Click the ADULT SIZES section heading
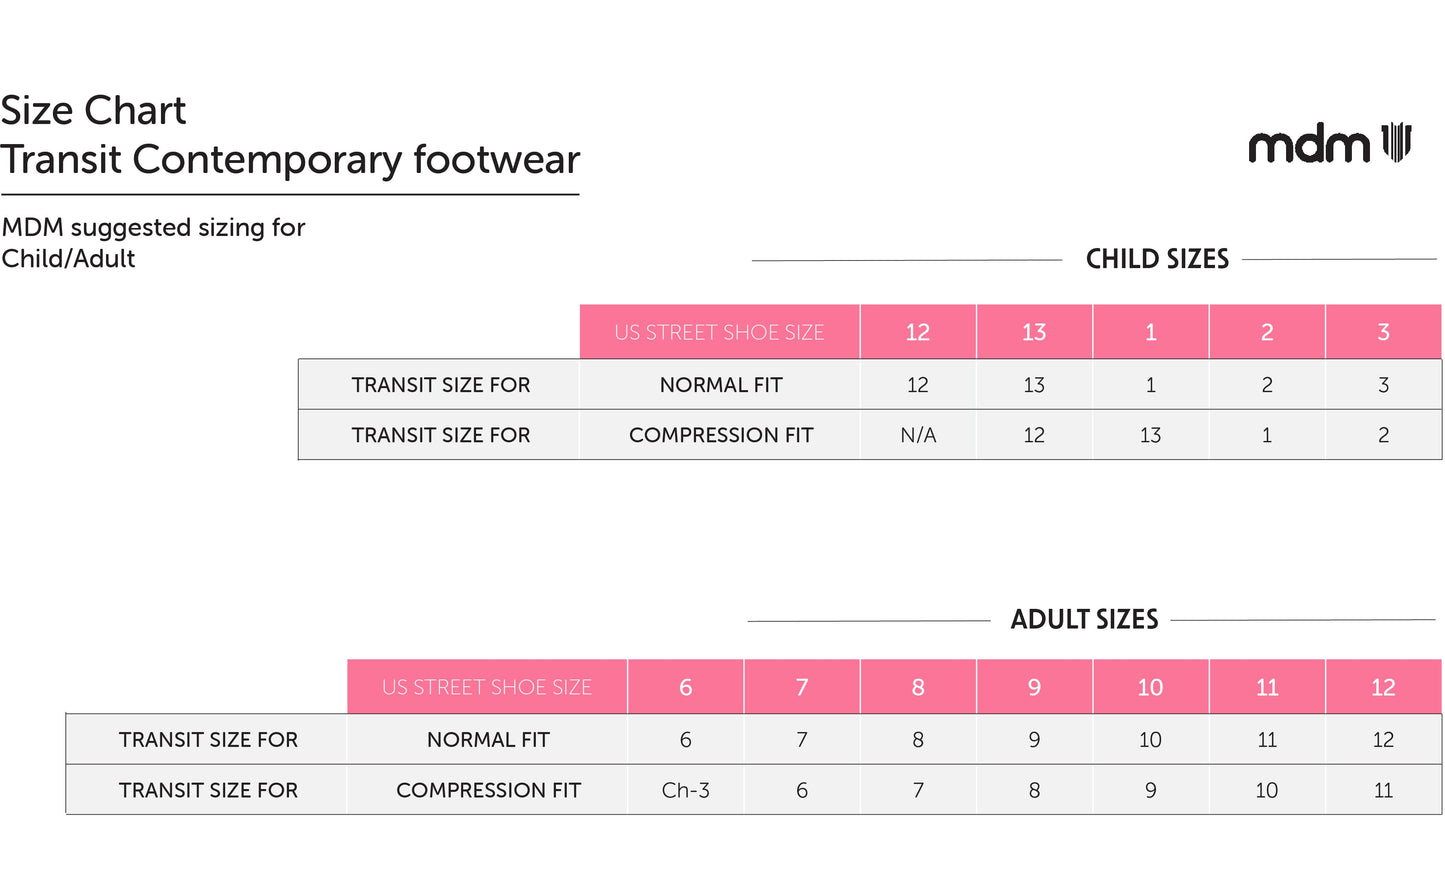The height and width of the screenshot is (891, 1445). (1084, 620)
